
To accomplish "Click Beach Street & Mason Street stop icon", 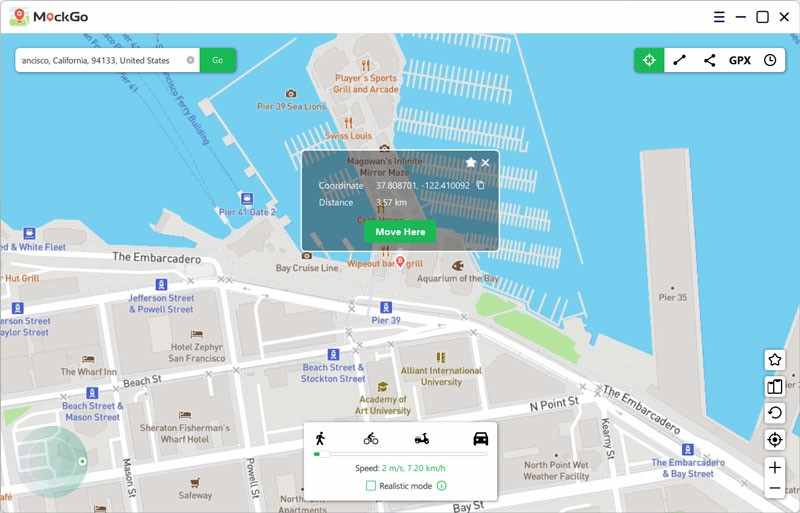I will [92, 393].
